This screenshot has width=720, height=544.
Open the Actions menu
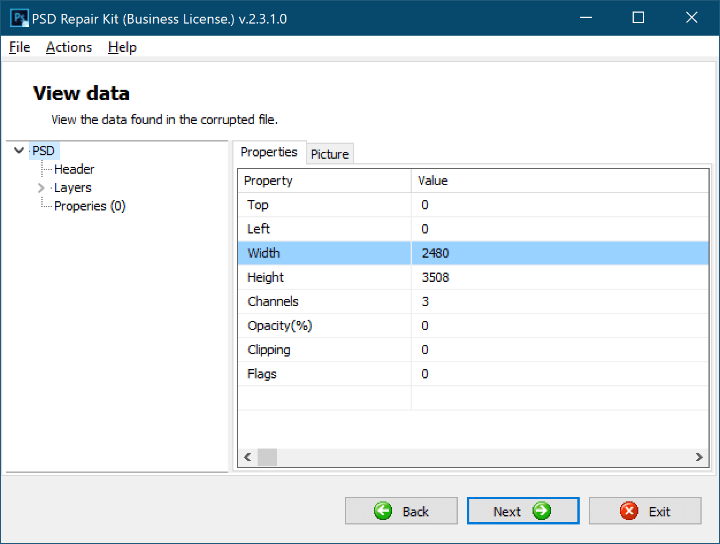pos(69,47)
